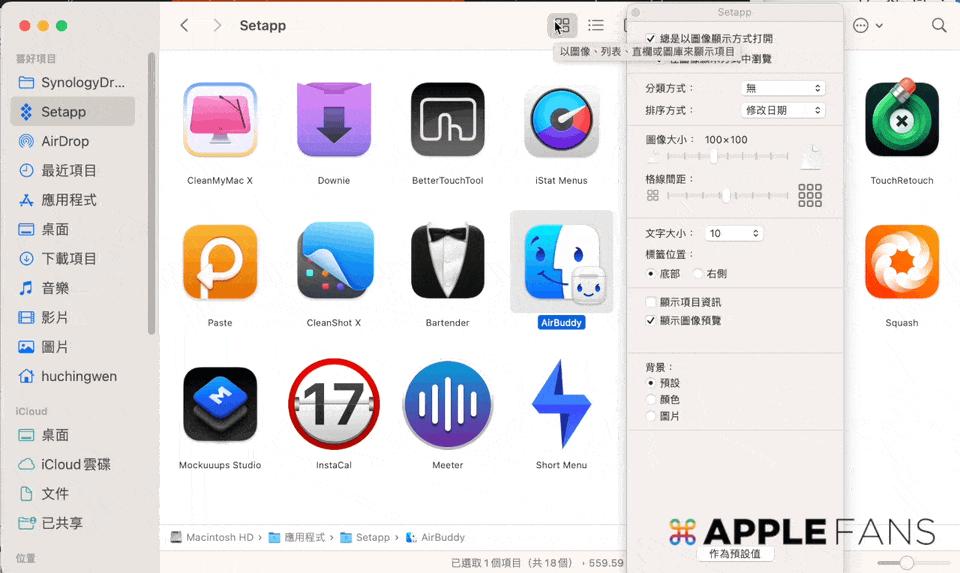Select the InstaCal app icon
This screenshot has width=960, height=573.
point(334,404)
